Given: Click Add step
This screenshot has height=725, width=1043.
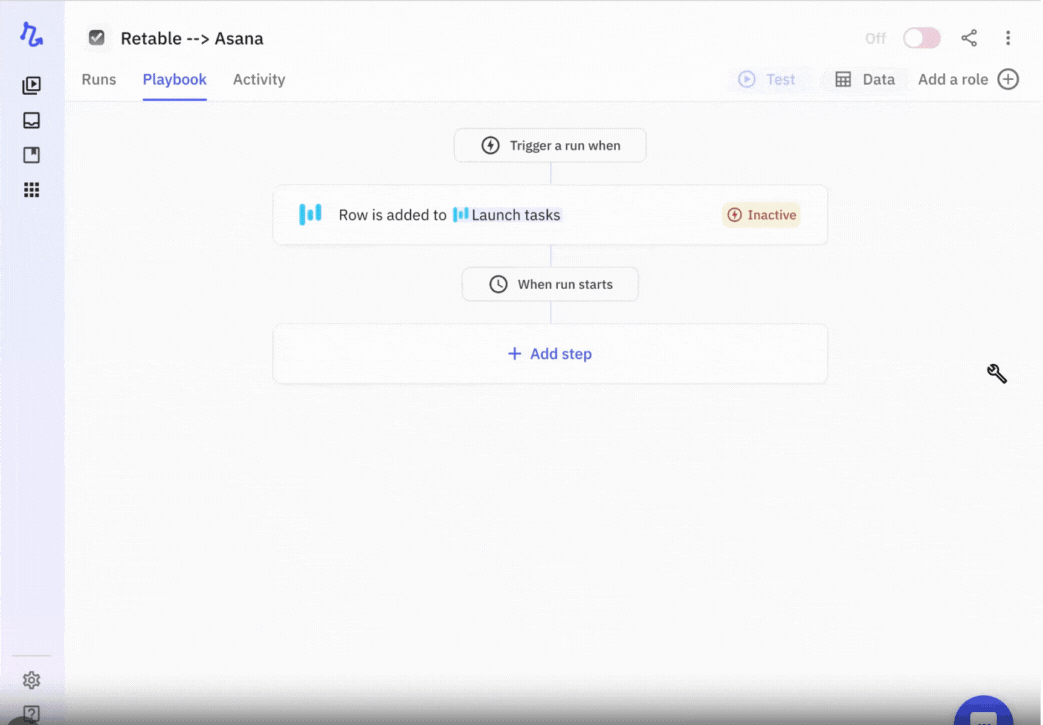Looking at the screenshot, I should [550, 354].
